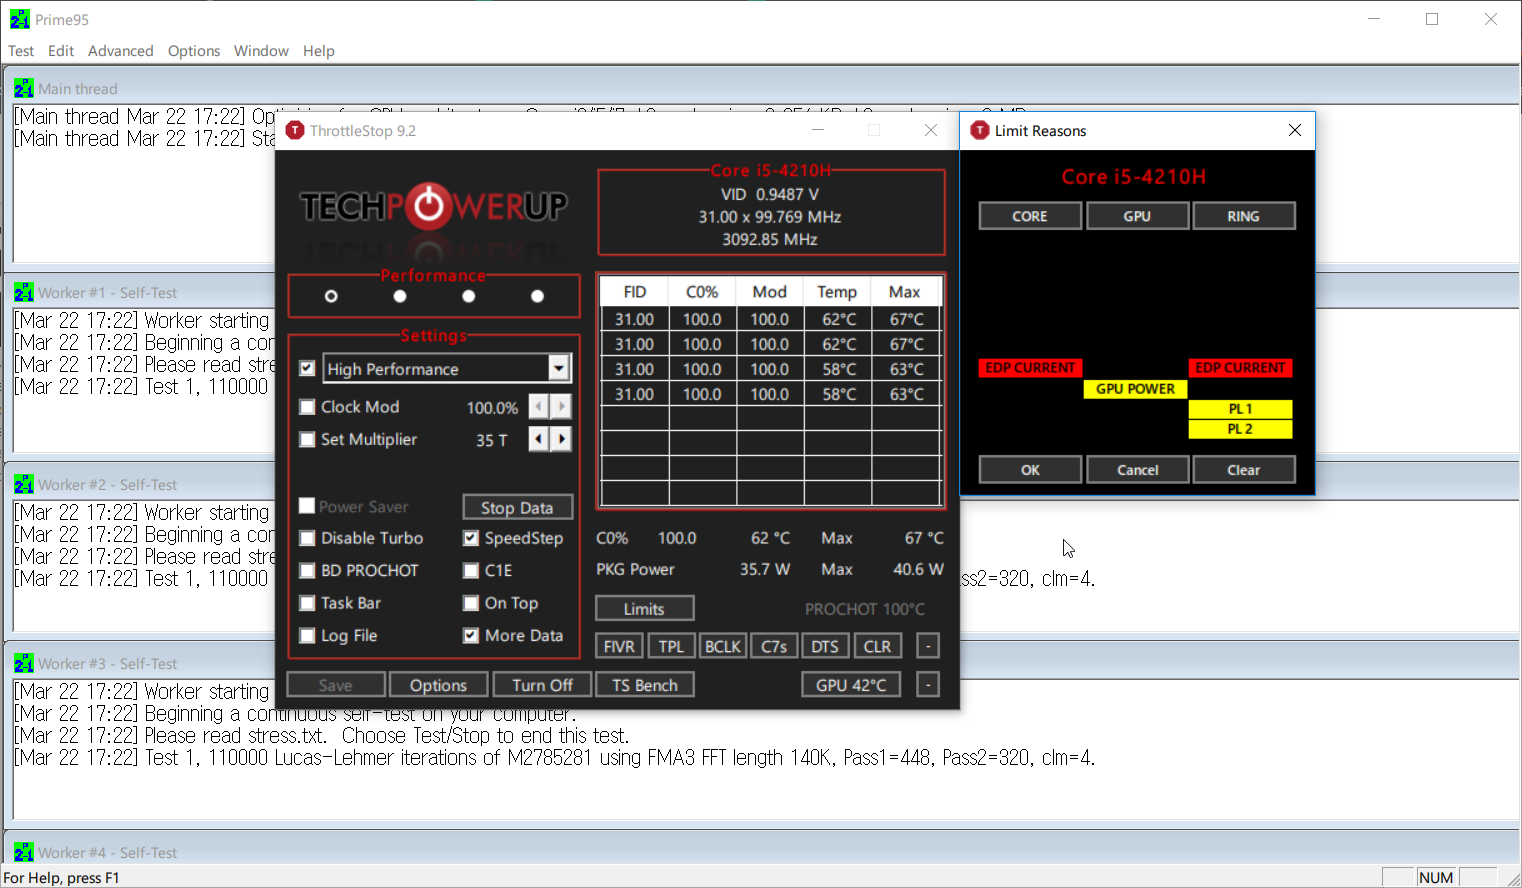Click the ThrottleStop logo icon in title bar
1522x888 pixels.
pos(295,131)
